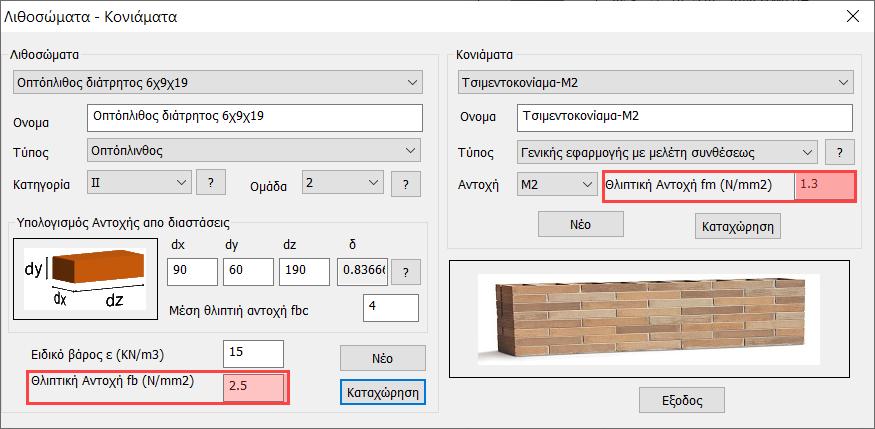This screenshot has height=429, width=875.
Task: Open the Ομάδα dropdown showing 2
Action: (343, 182)
